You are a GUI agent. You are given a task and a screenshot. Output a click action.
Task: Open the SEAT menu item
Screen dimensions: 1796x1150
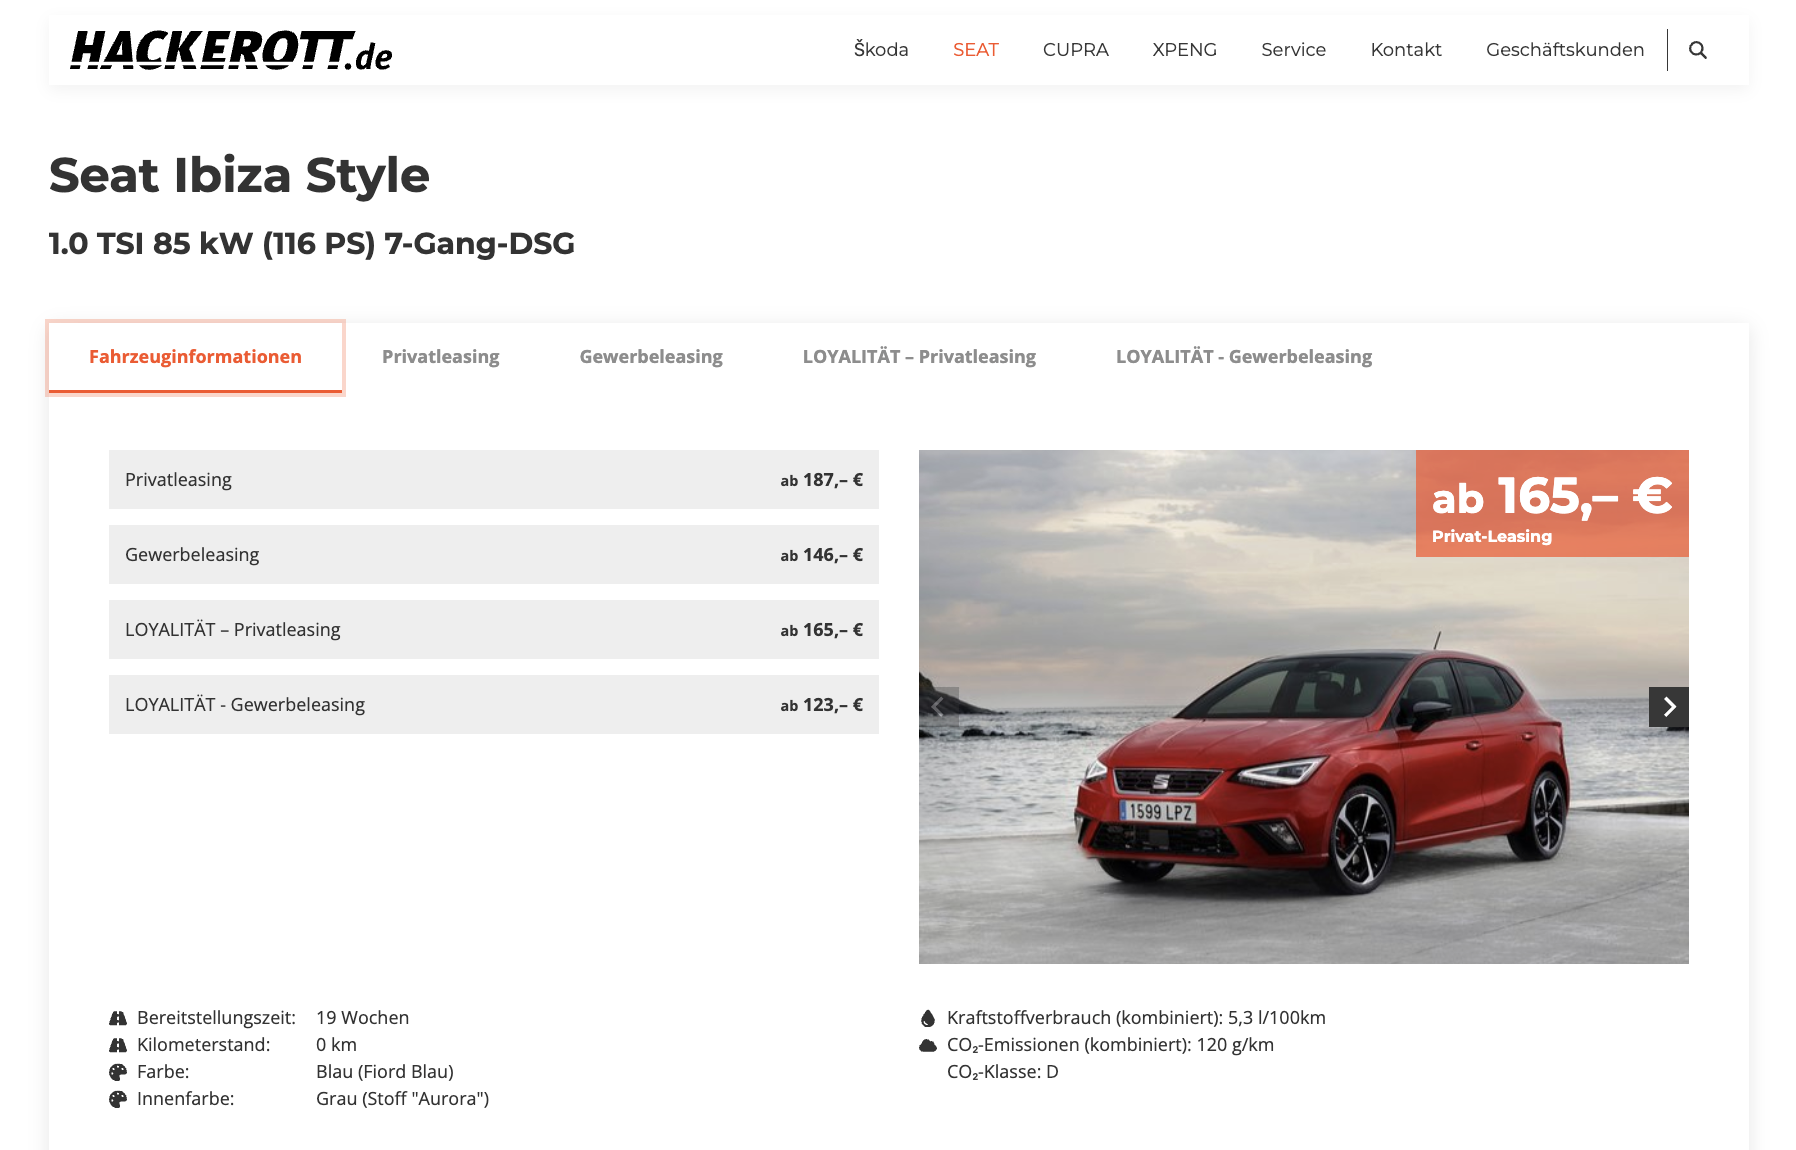(975, 50)
